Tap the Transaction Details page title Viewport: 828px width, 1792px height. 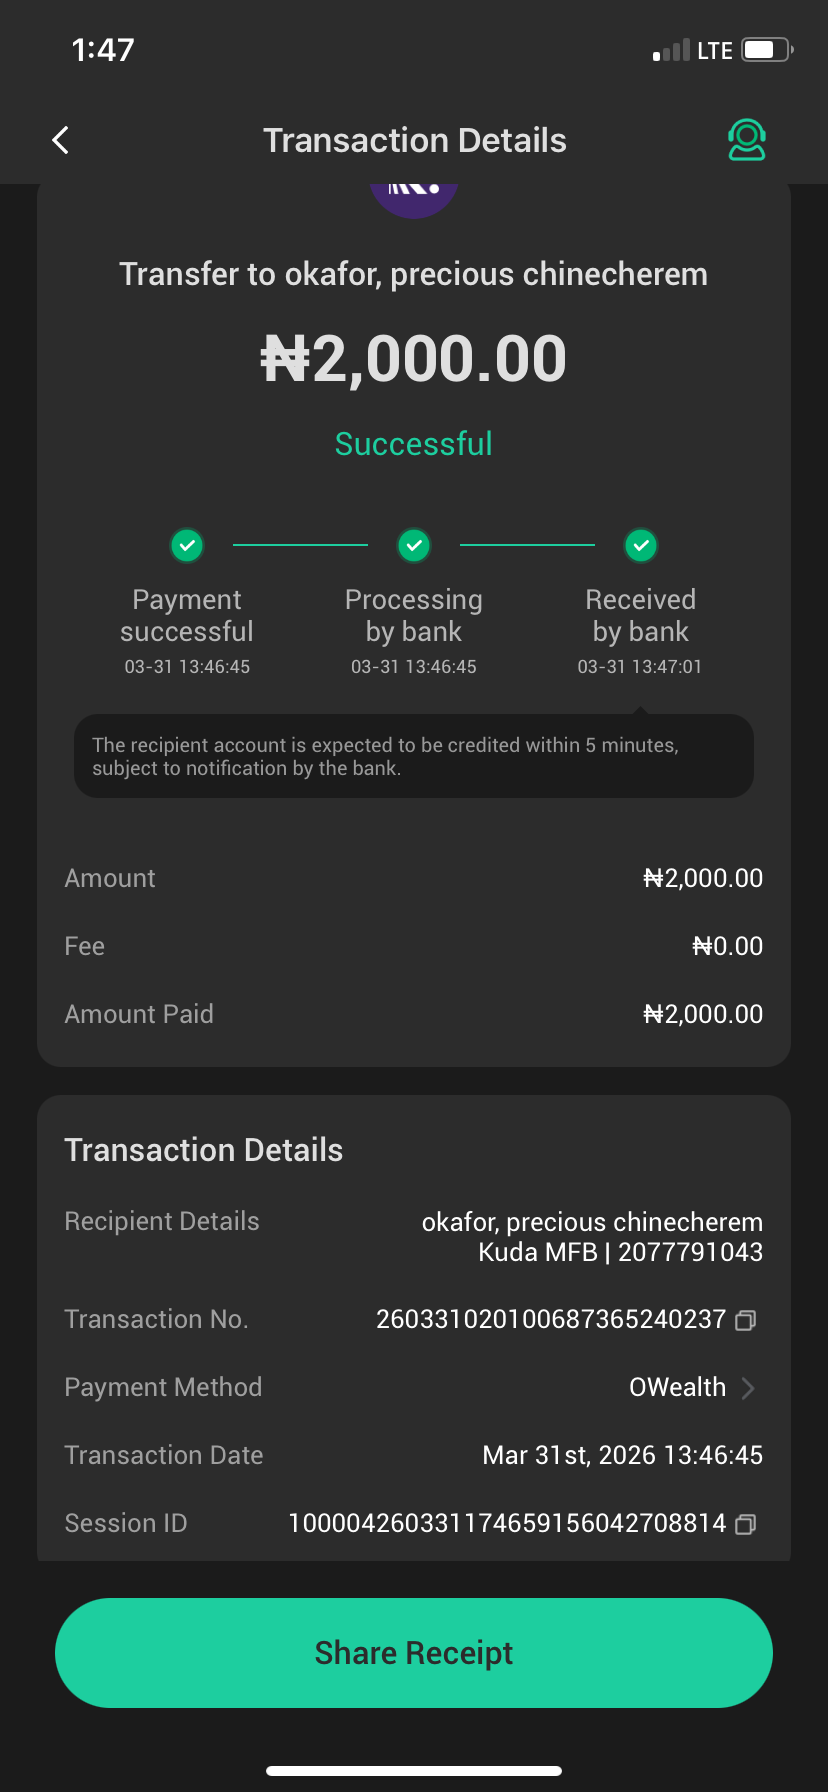(x=414, y=141)
